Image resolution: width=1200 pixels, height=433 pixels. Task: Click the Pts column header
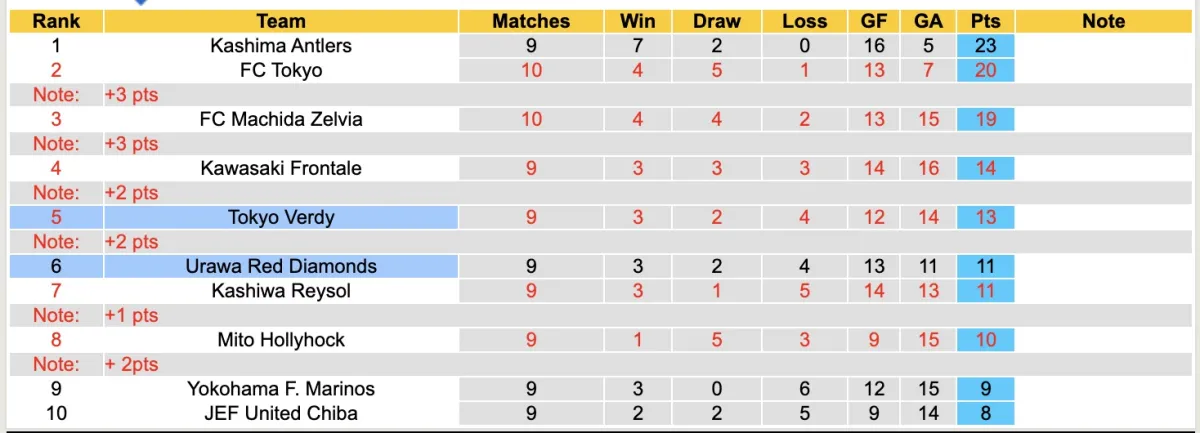(986, 21)
